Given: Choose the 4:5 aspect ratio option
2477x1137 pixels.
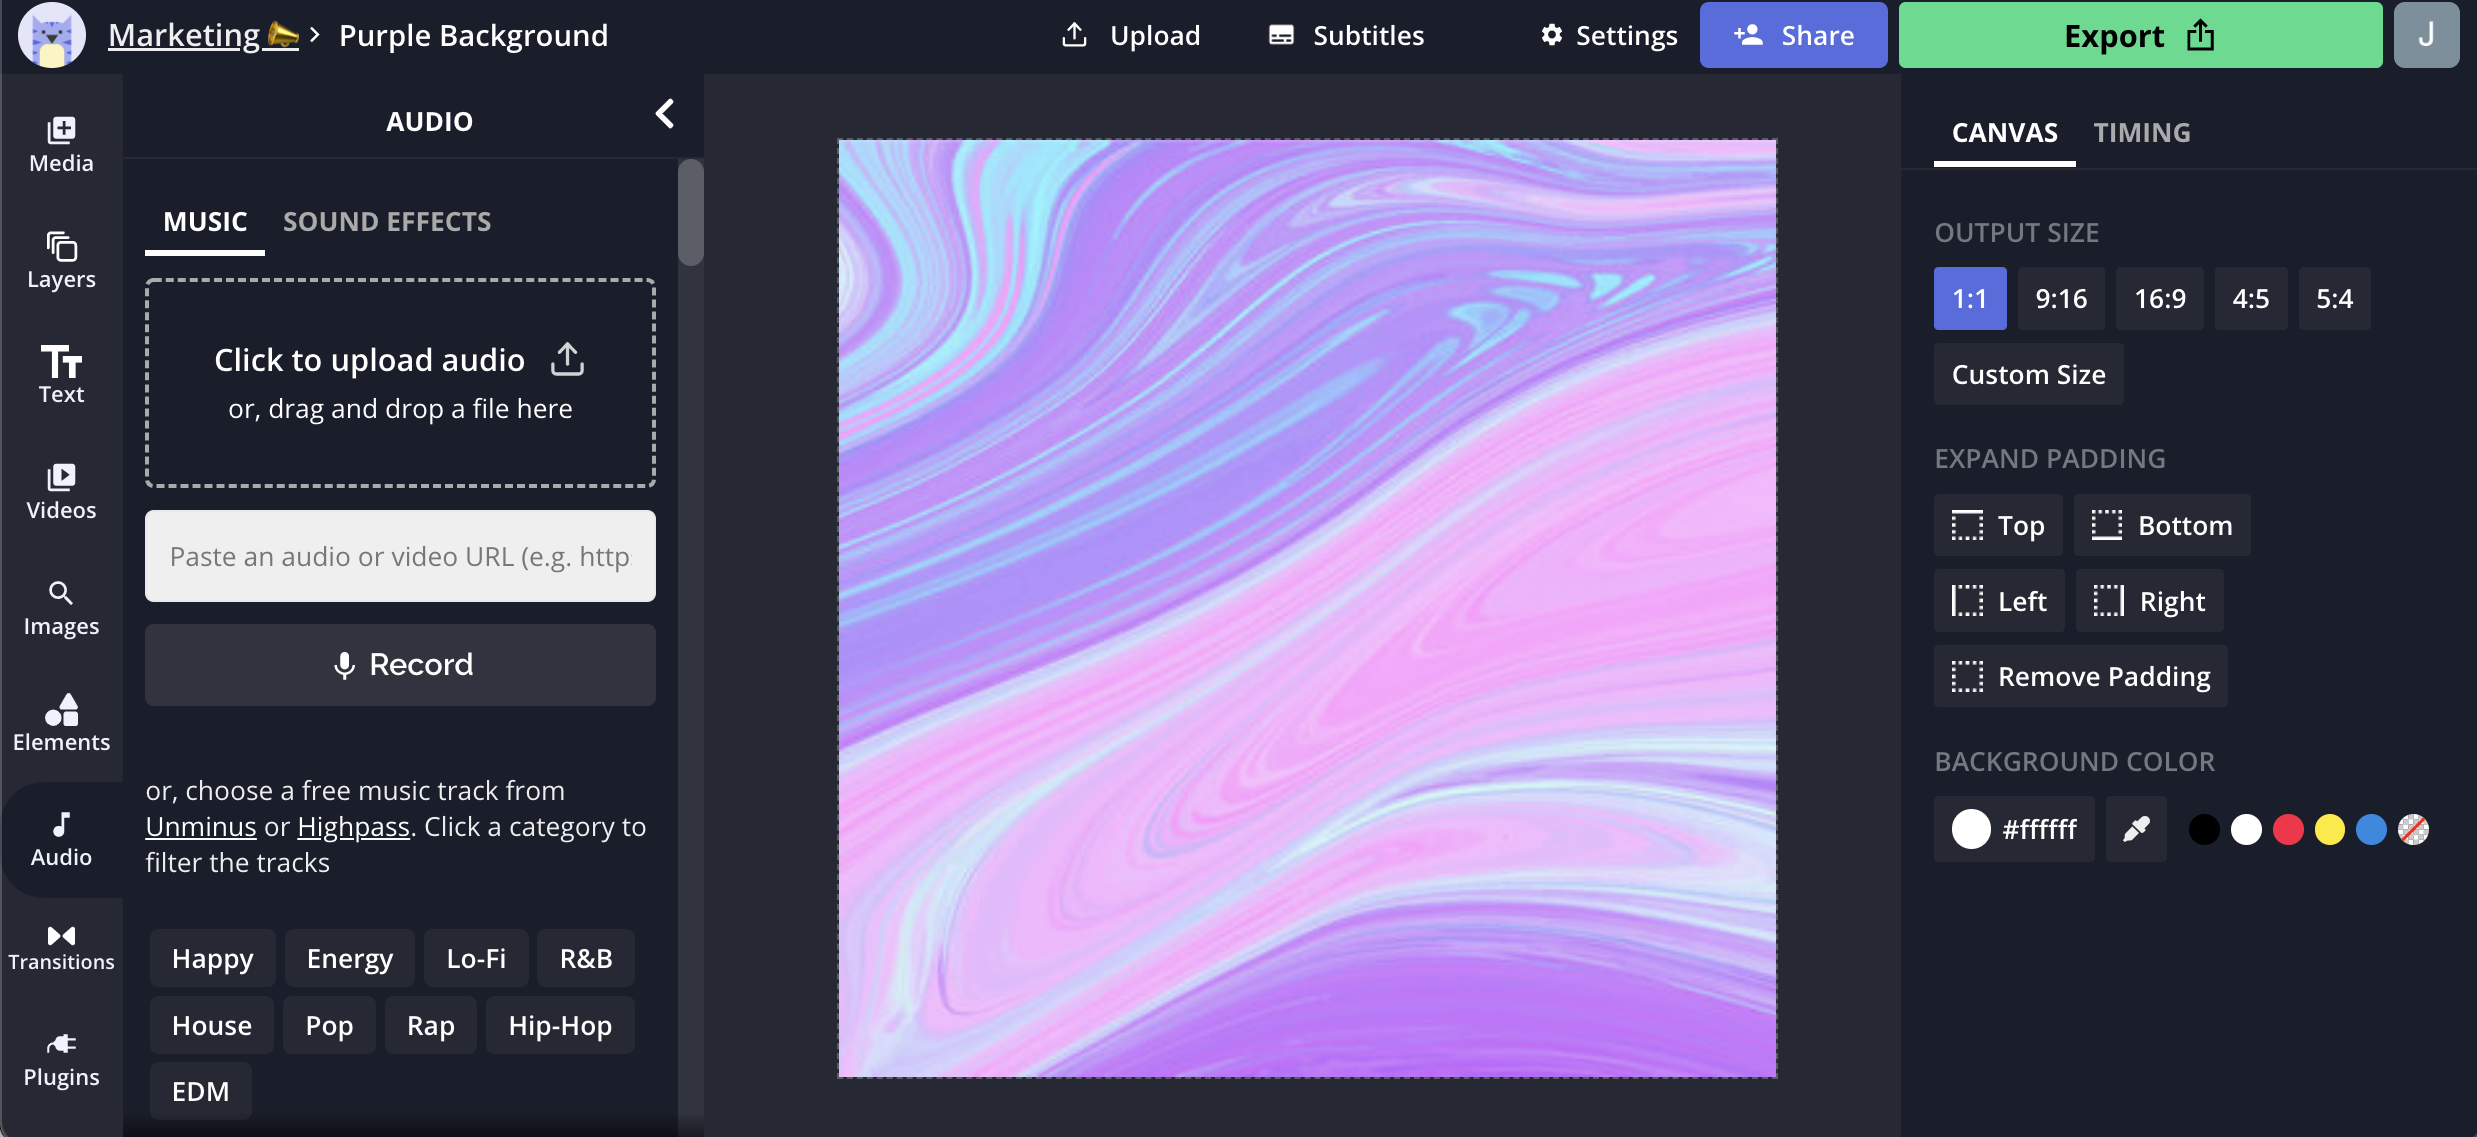Looking at the screenshot, I should coord(2250,299).
